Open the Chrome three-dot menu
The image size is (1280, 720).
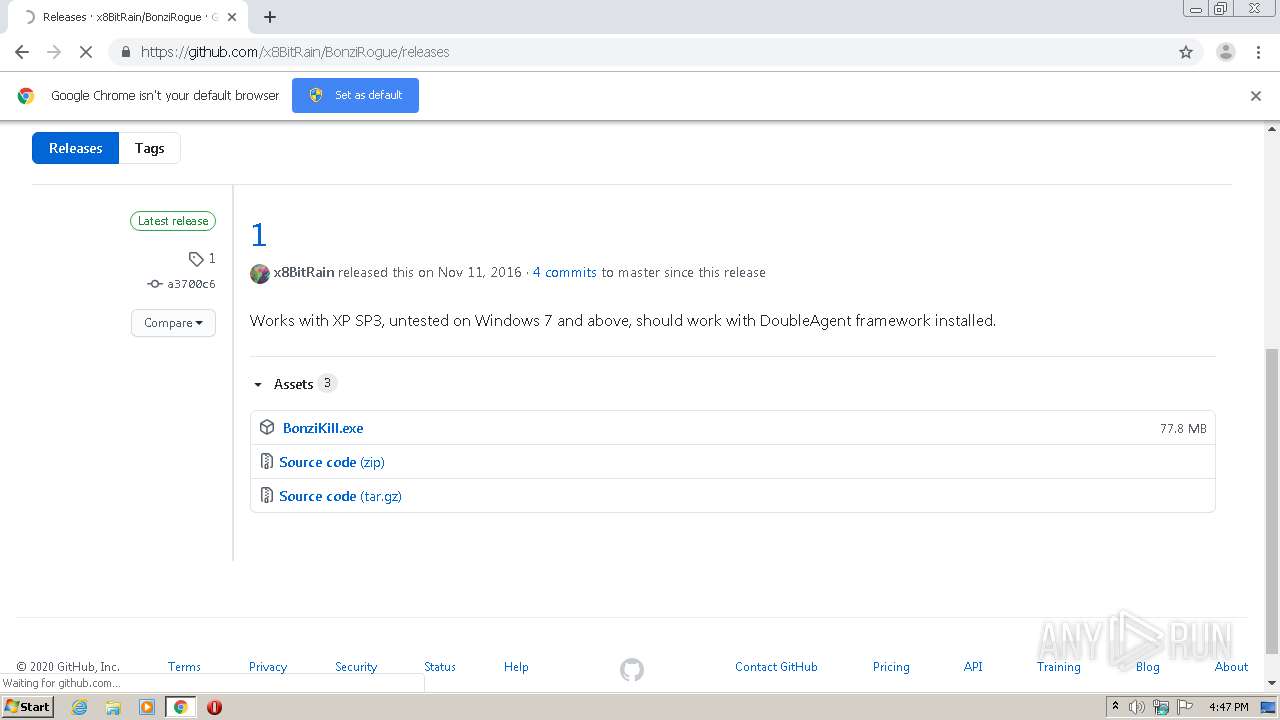1258,52
